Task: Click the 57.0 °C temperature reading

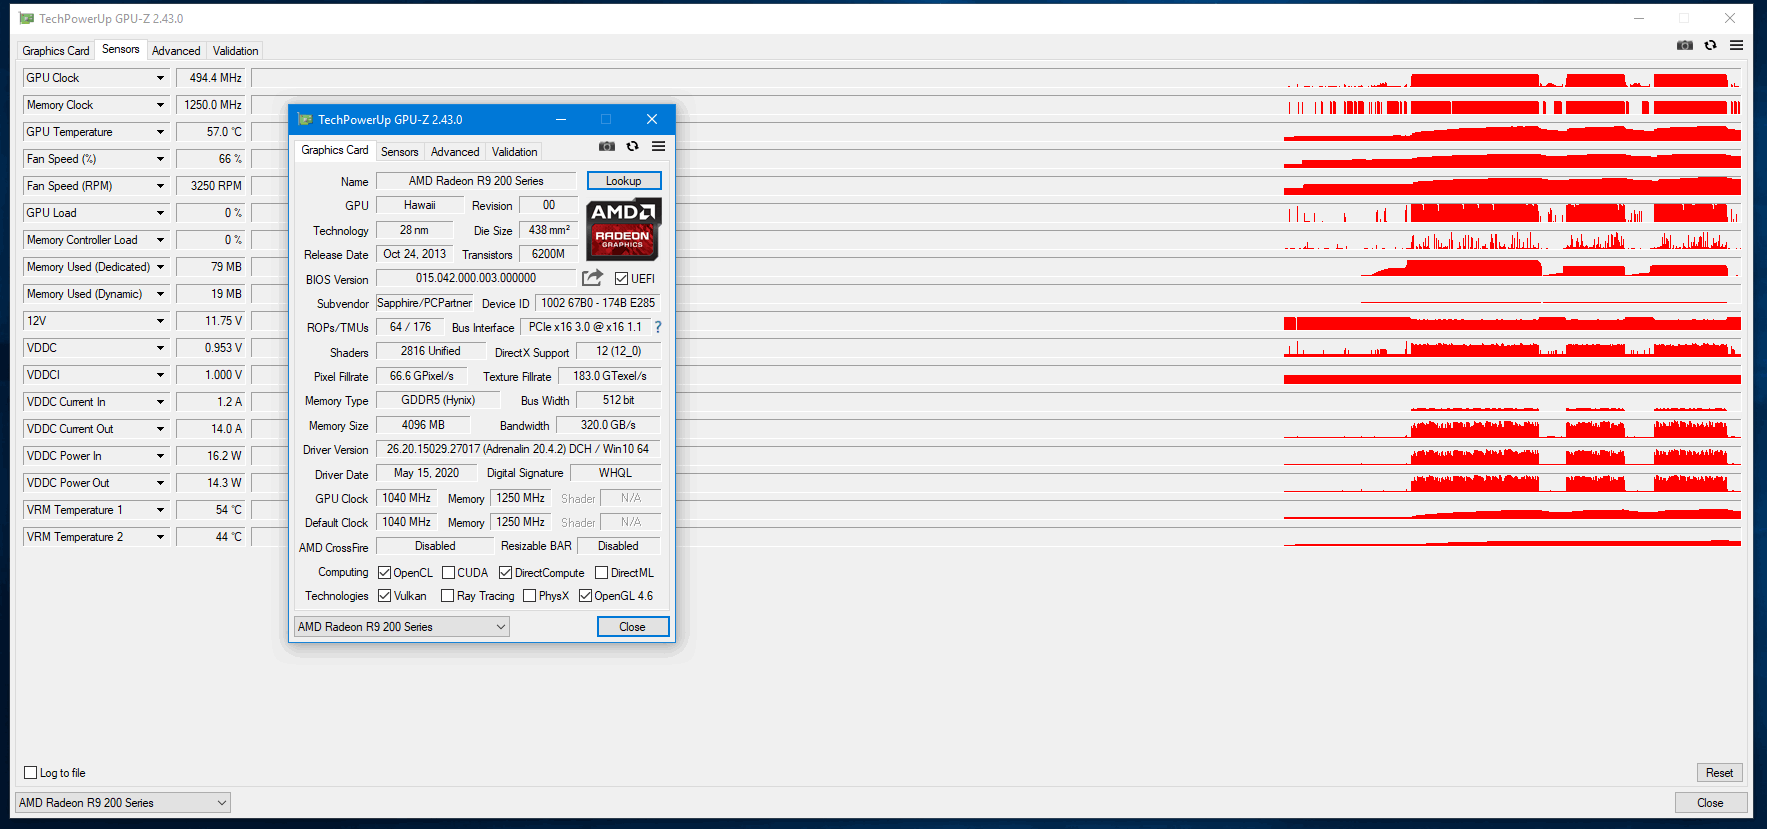Action: pyautogui.click(x=211, y=132)
